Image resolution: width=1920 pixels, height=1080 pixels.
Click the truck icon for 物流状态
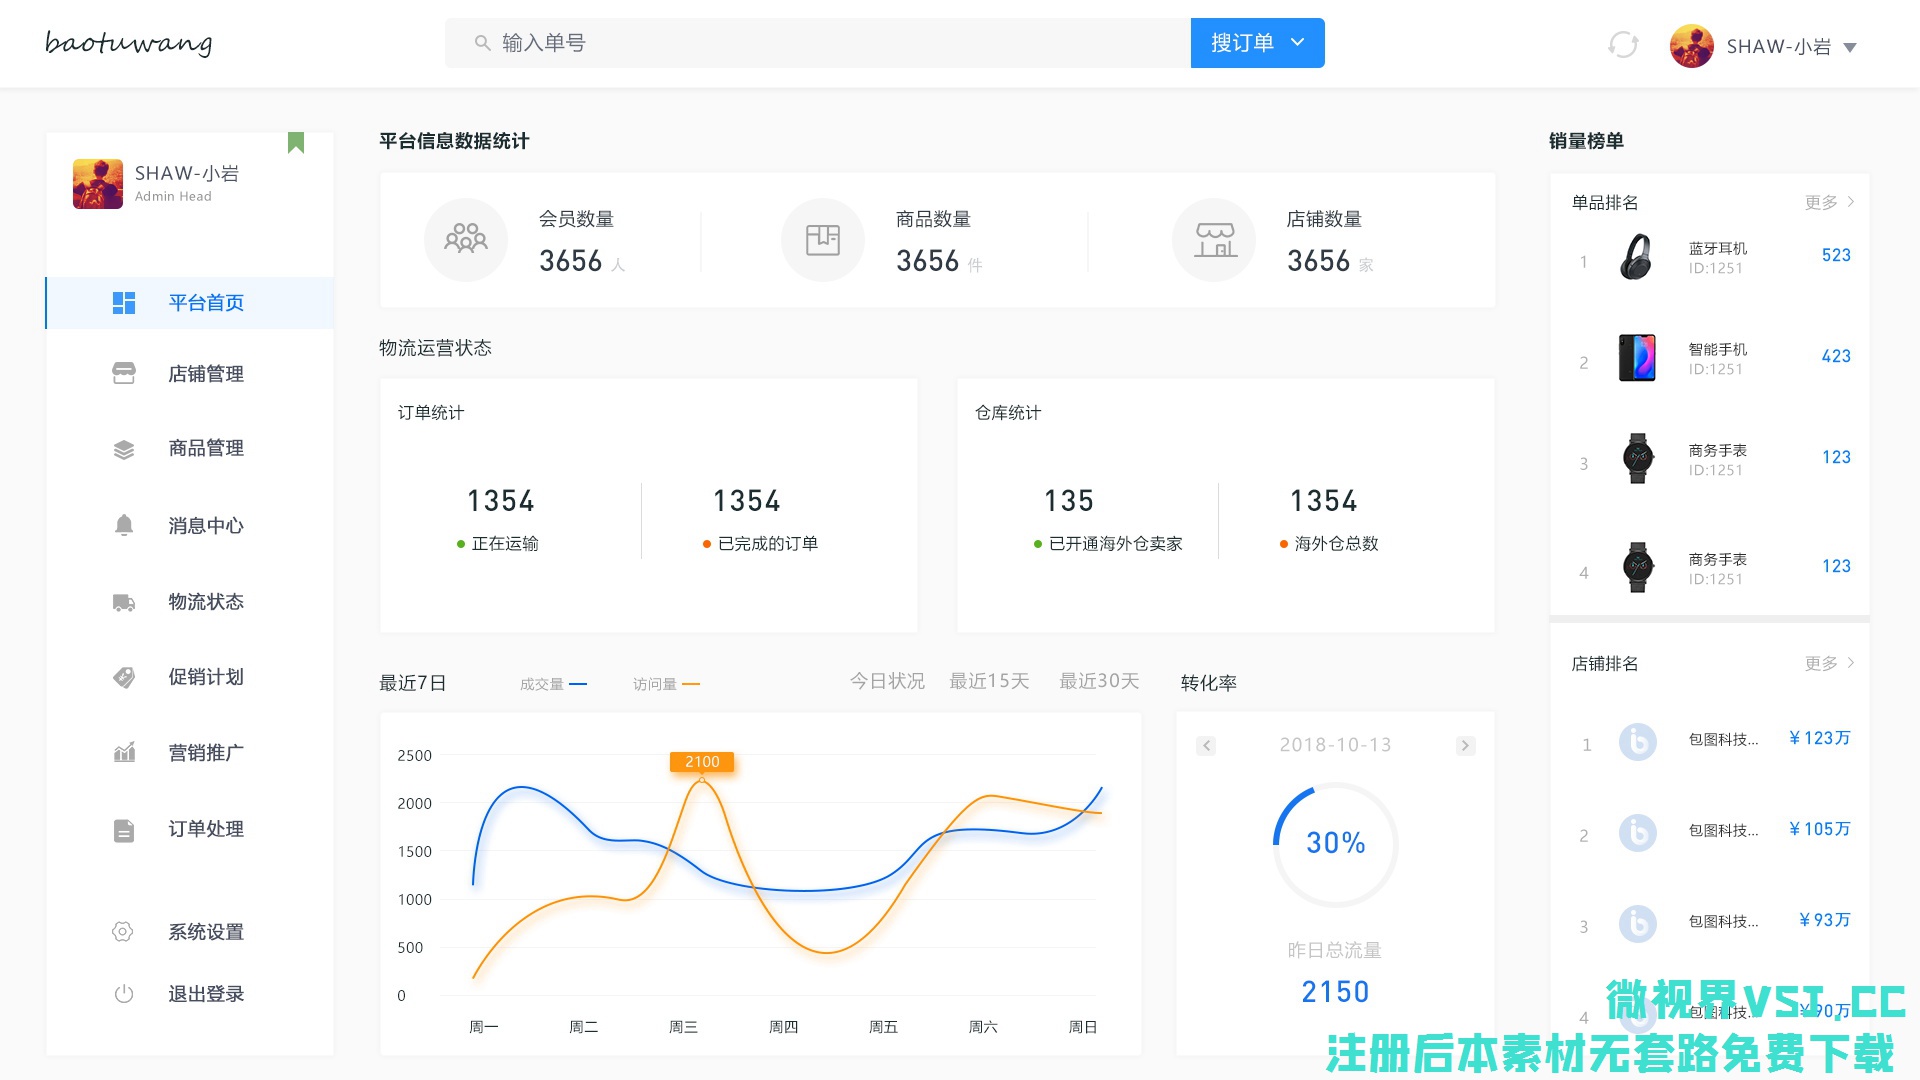pyautogui.click(x=124, y=602)
